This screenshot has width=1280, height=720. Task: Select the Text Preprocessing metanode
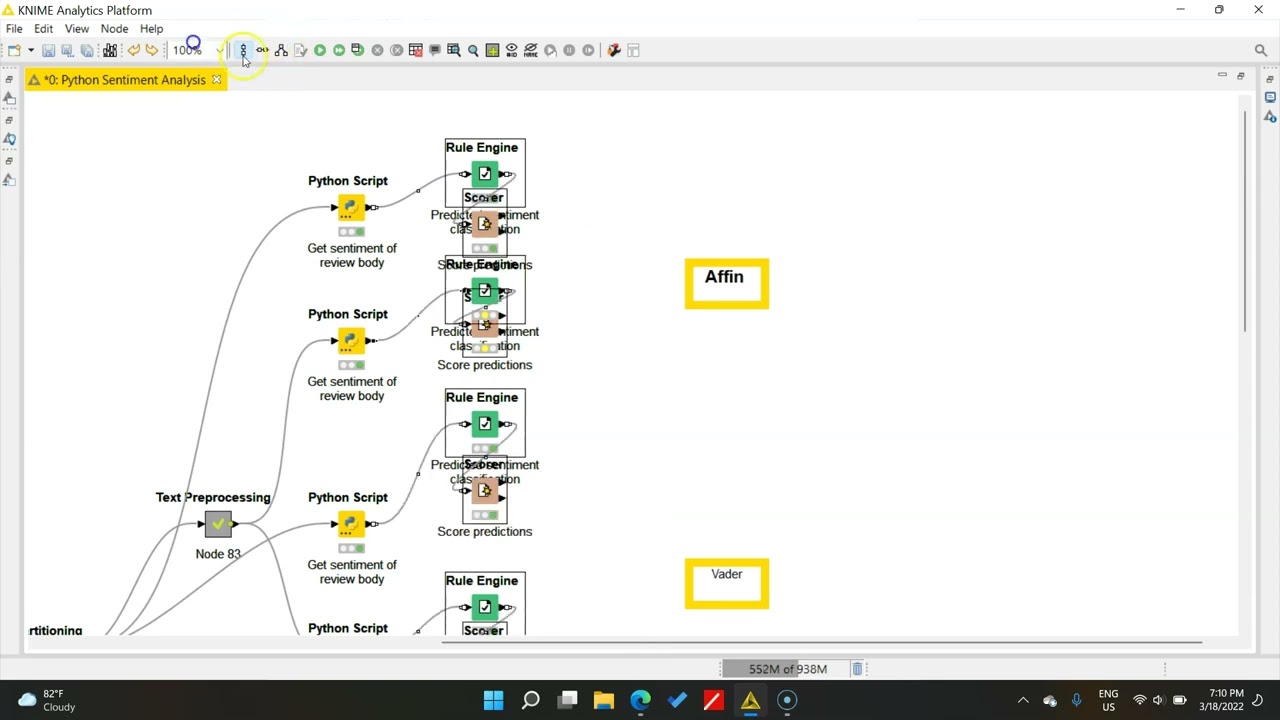pos(218,524)
